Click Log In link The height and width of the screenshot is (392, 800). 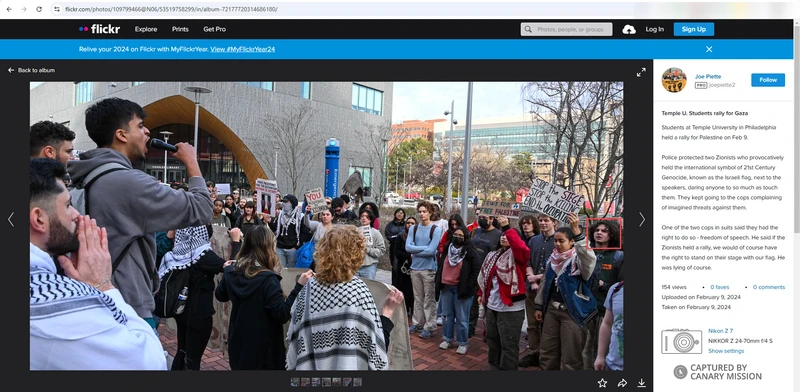pyautogui.click(x=655, y=29)
